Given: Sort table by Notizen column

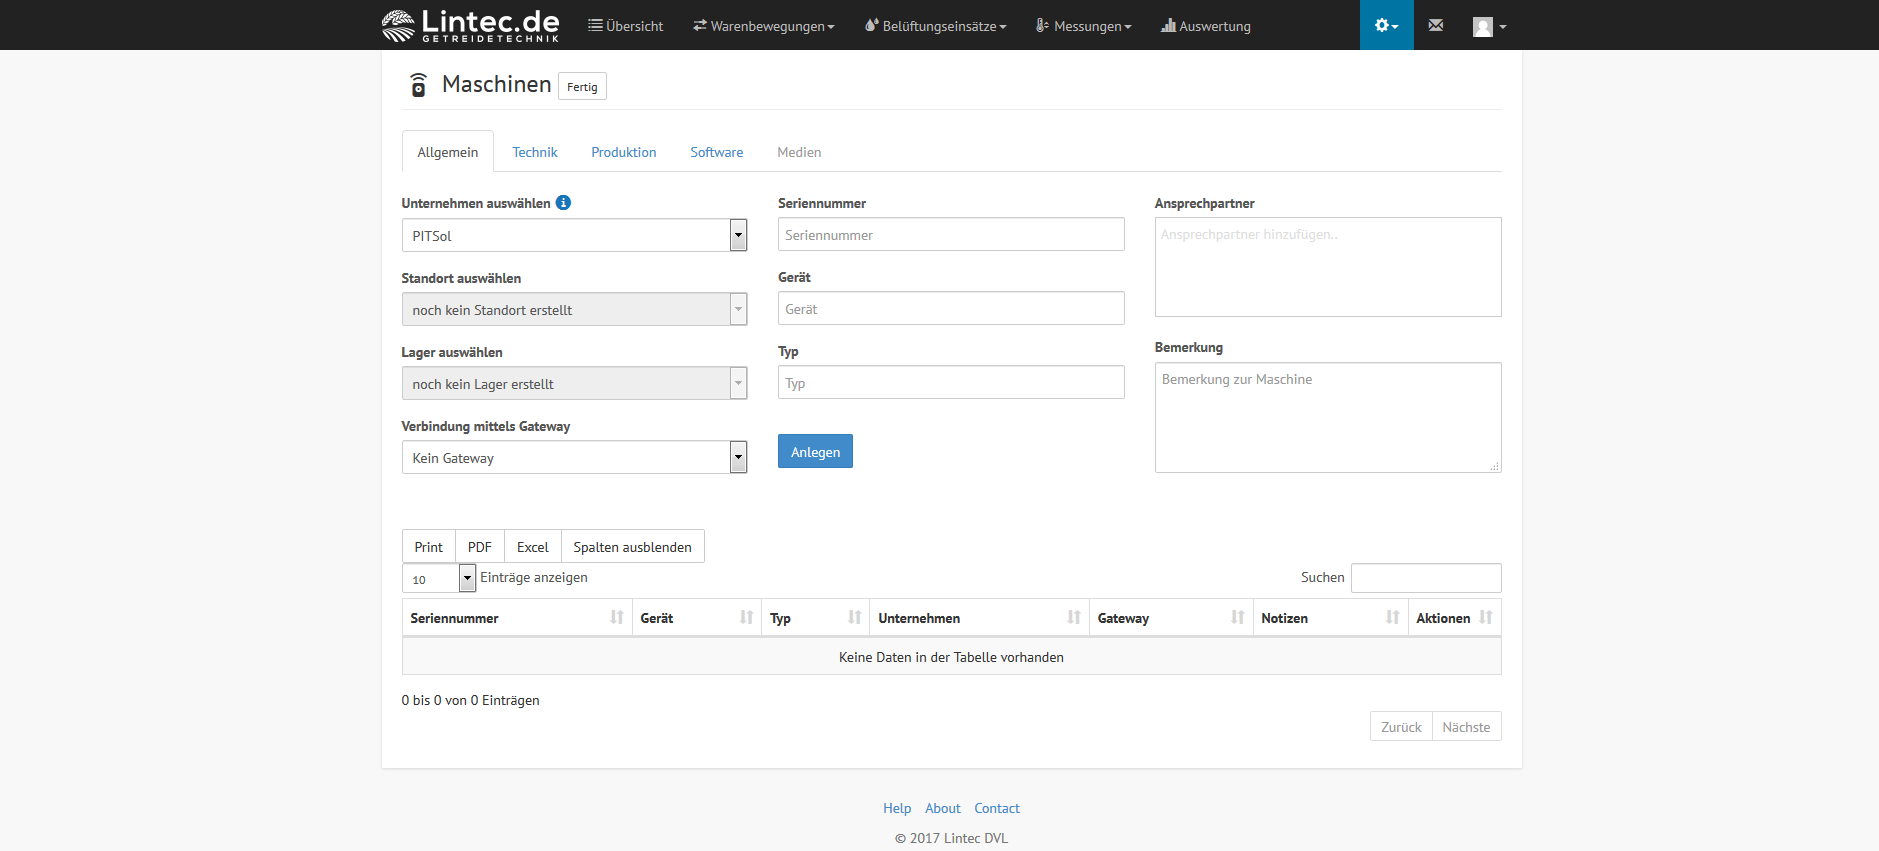Looking at the screenshot, I should click(x=1329, y=618).
